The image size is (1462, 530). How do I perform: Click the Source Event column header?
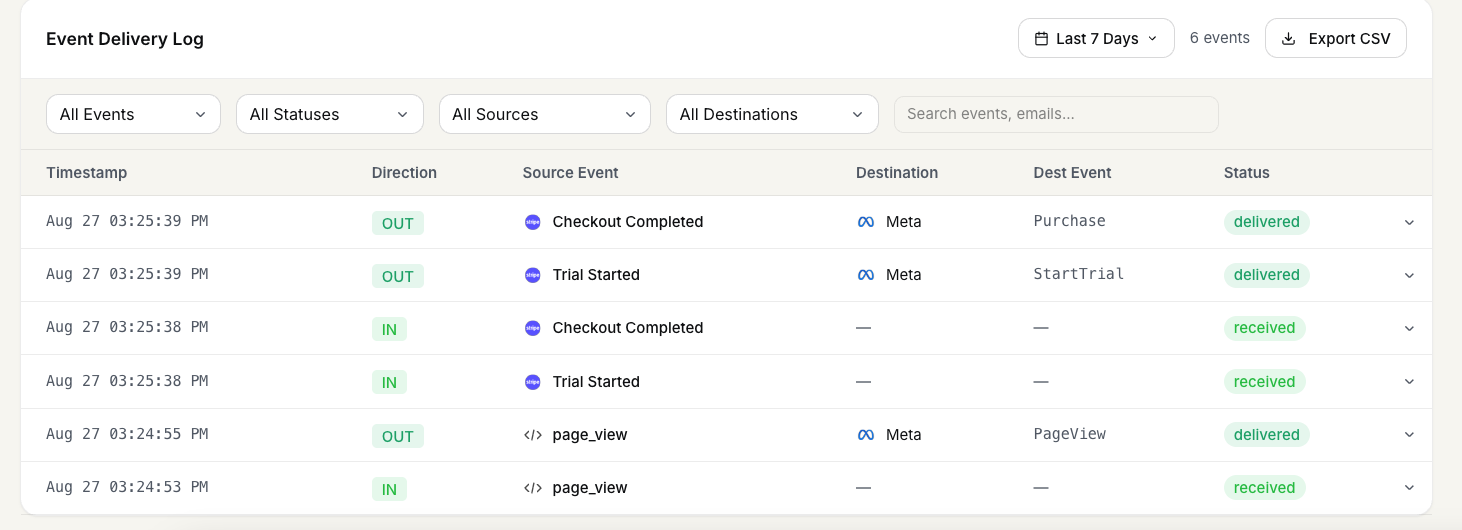570,172
